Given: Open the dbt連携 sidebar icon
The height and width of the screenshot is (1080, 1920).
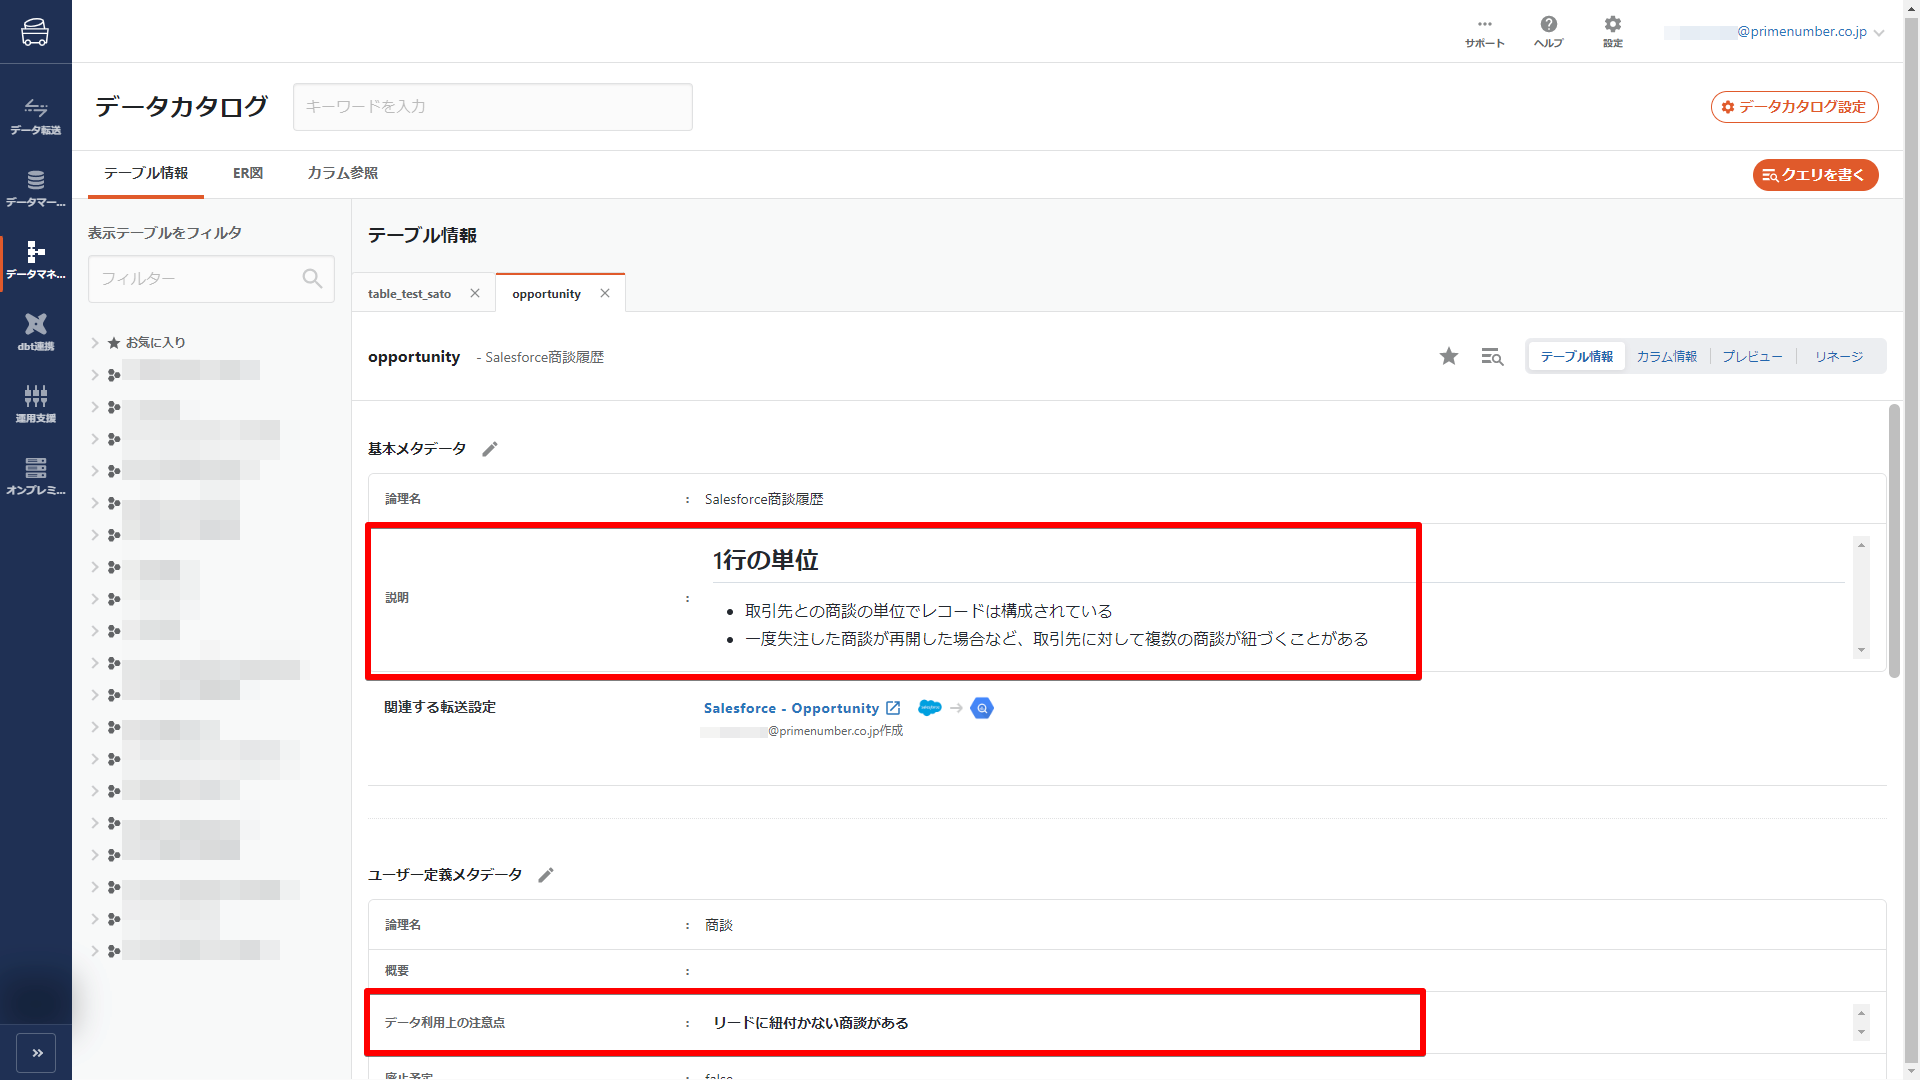Looking at the screenshot, I should (36, 332).
